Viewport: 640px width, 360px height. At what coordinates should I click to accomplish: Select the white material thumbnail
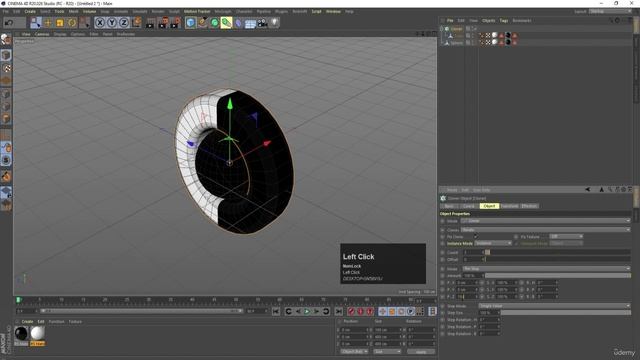pyautogui.click(x=38, y=333)
